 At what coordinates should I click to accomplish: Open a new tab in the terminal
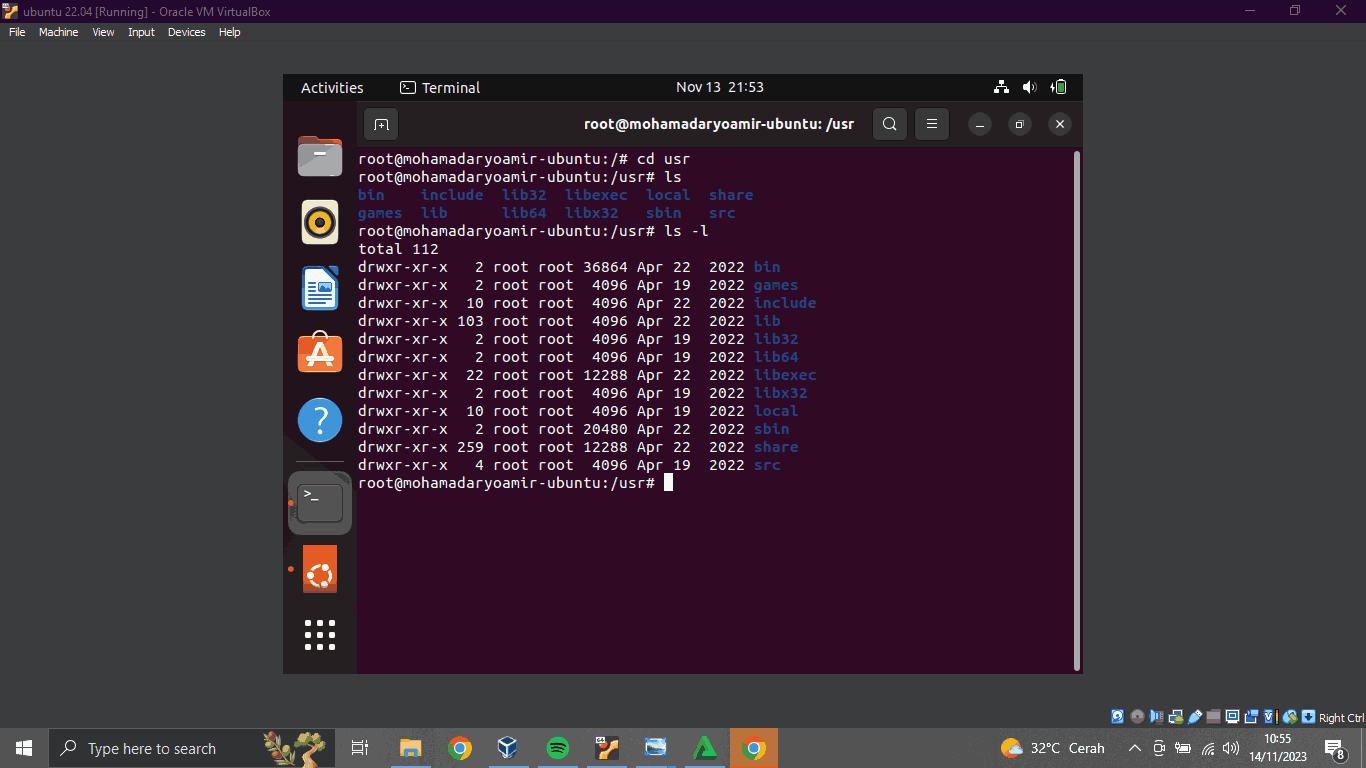(x=381, y=124)
